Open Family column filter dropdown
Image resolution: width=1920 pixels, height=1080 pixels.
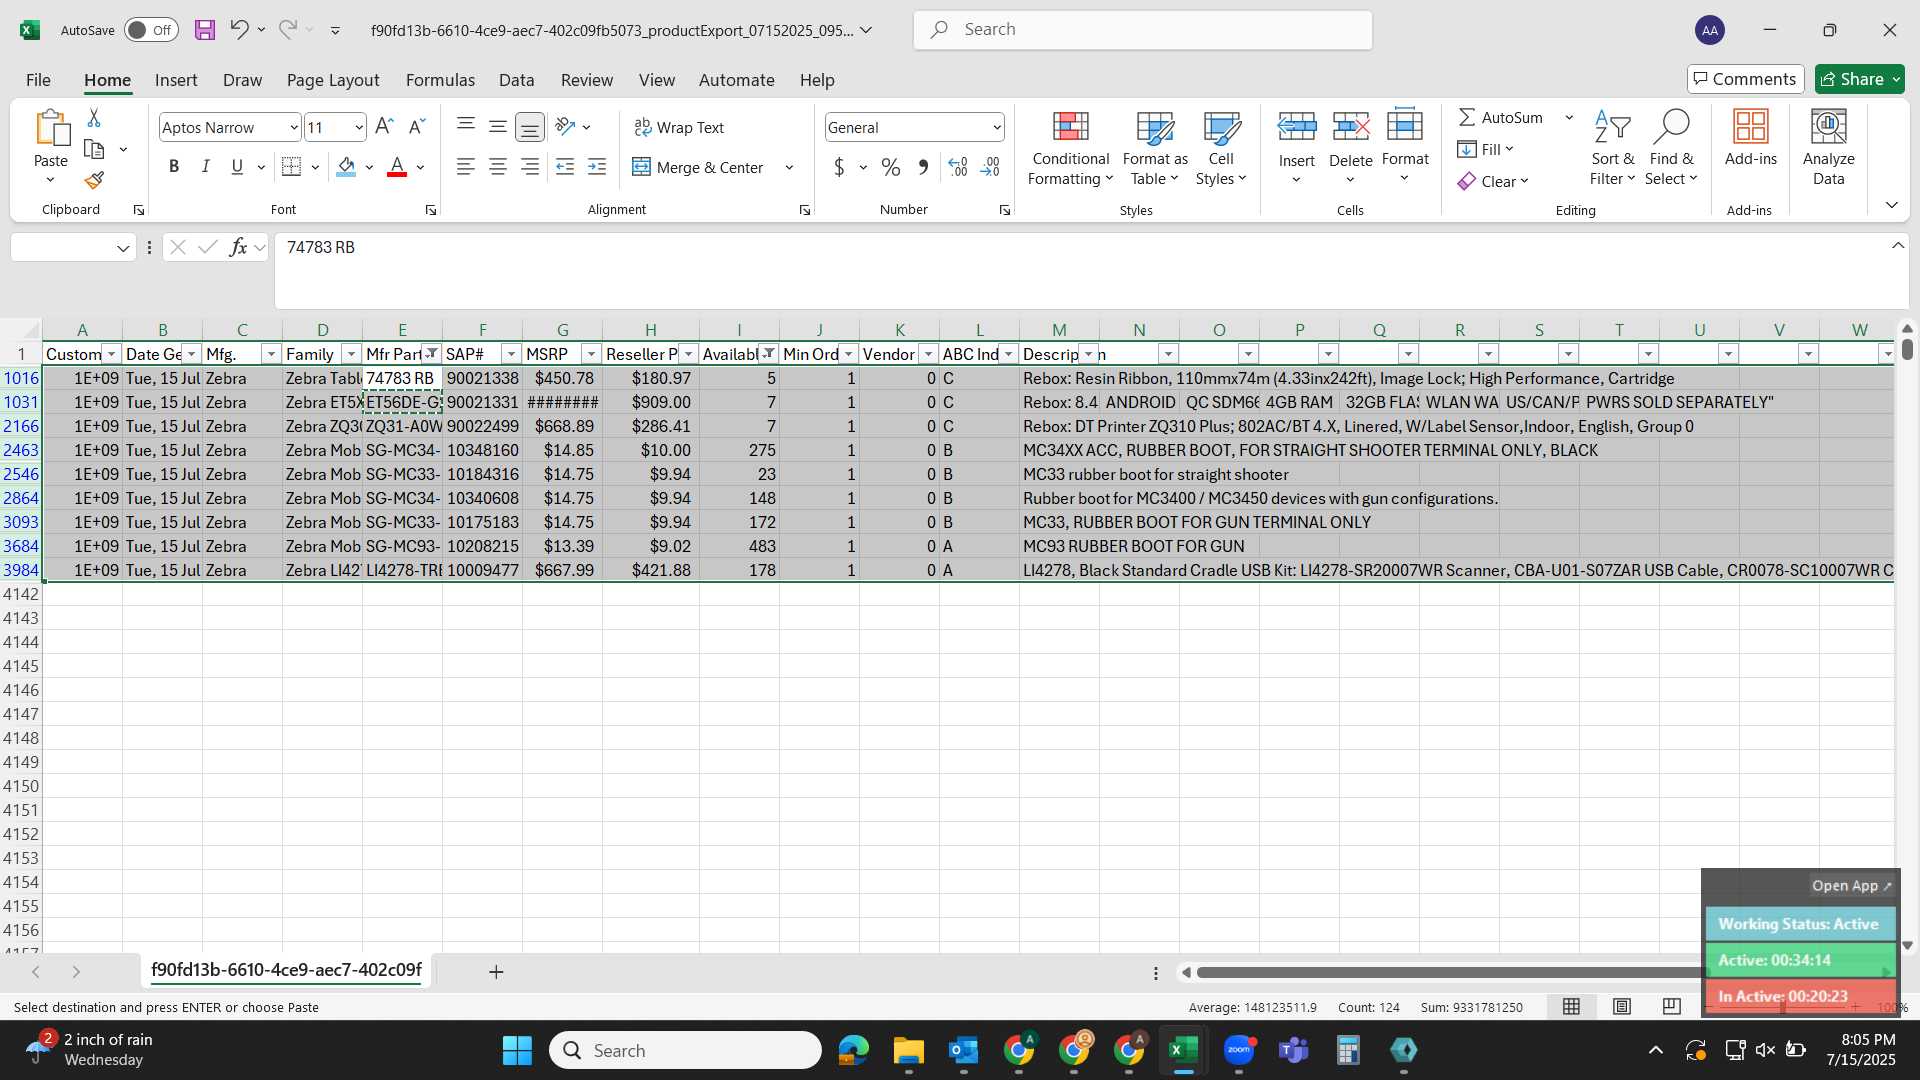point(351,354)
